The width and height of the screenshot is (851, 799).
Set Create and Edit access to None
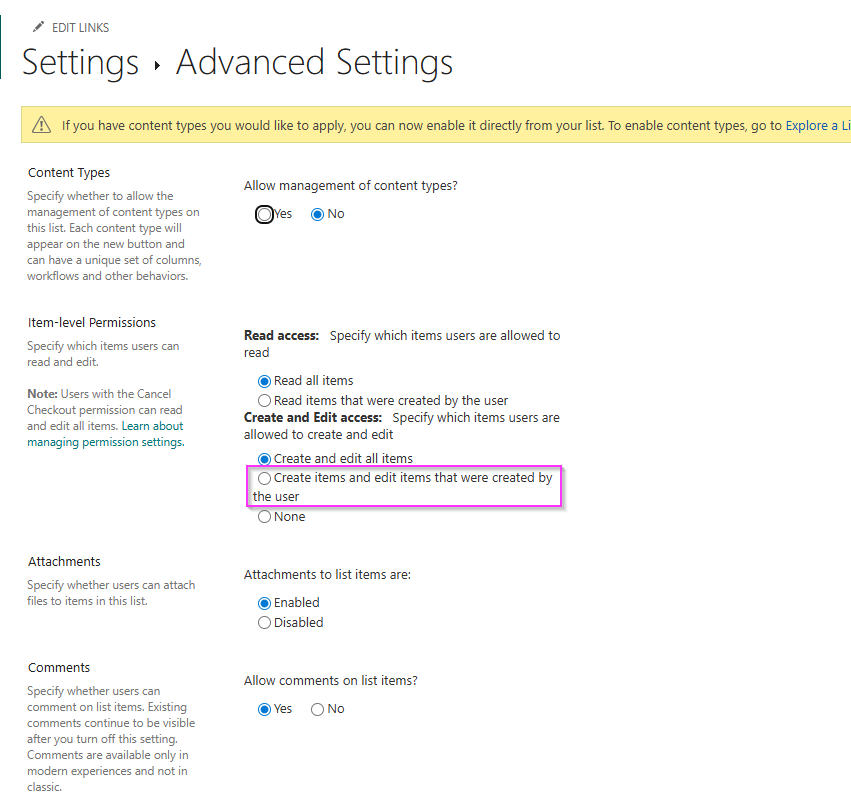coord(265,517)
